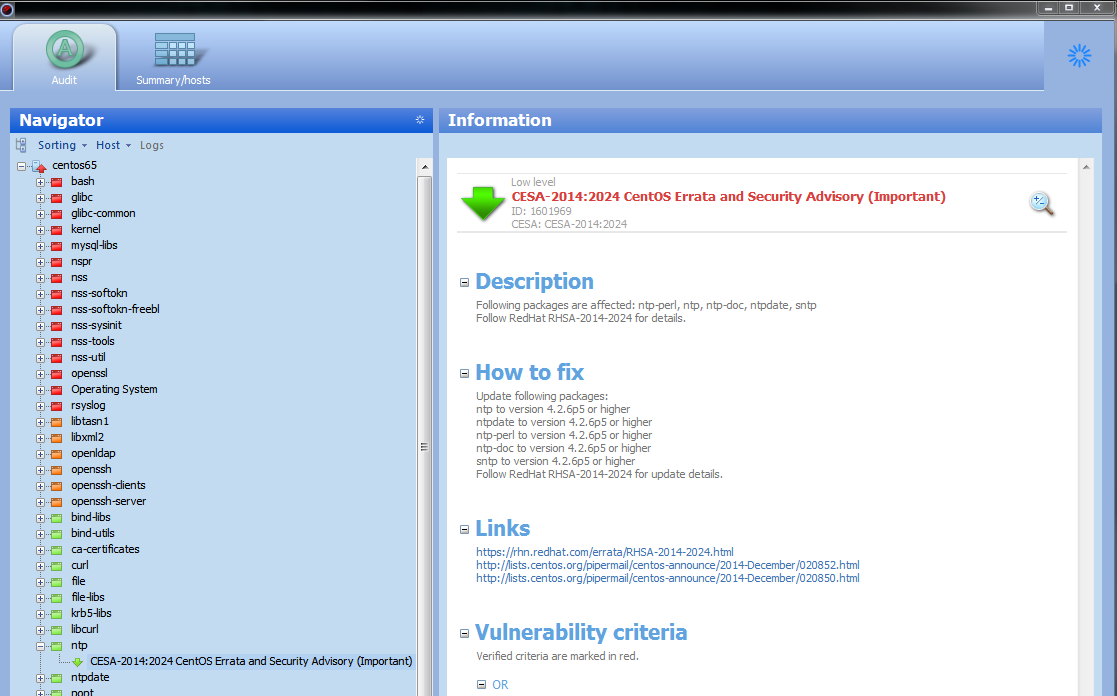Open the Sorting dropdown
1117x696 pixels.
click(x=62, y=145)
